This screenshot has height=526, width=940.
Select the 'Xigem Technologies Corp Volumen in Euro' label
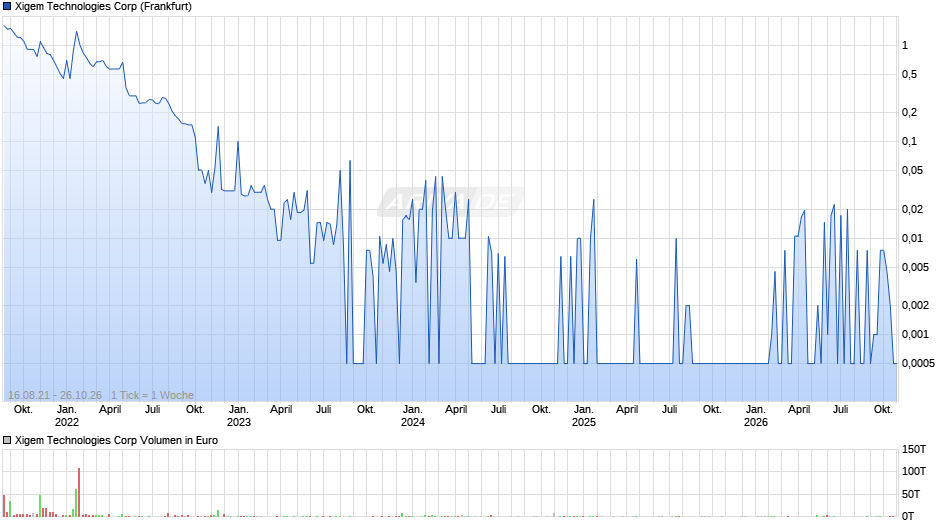click(116, 440)
